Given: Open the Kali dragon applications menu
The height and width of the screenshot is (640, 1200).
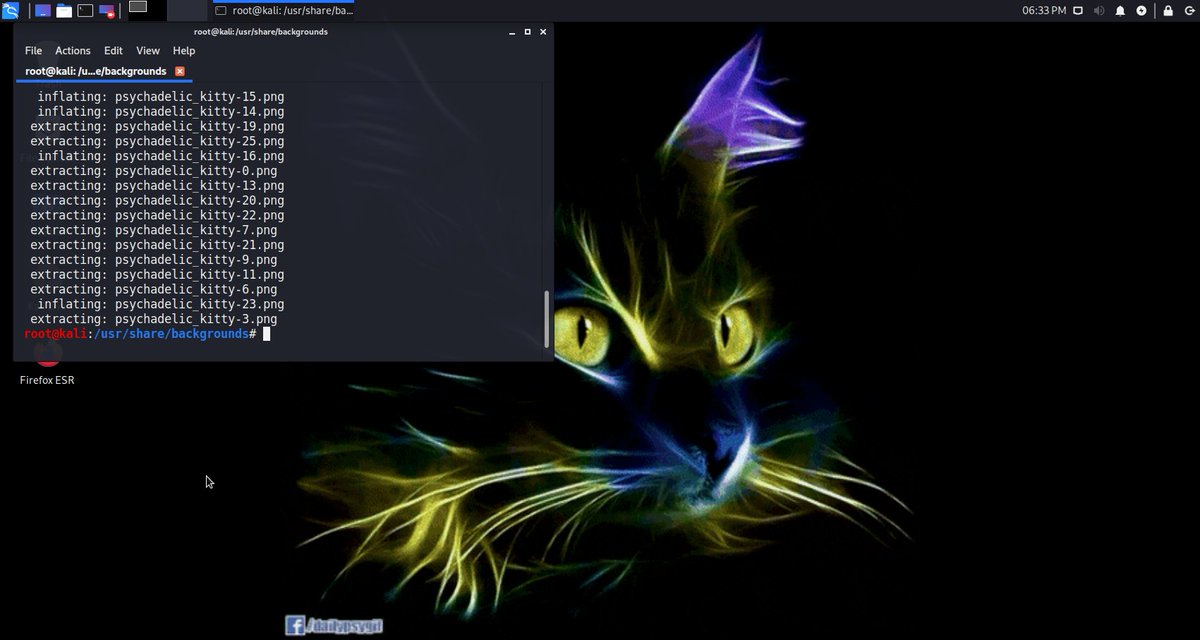Looking at the screenshot, I should pos(10,11).
